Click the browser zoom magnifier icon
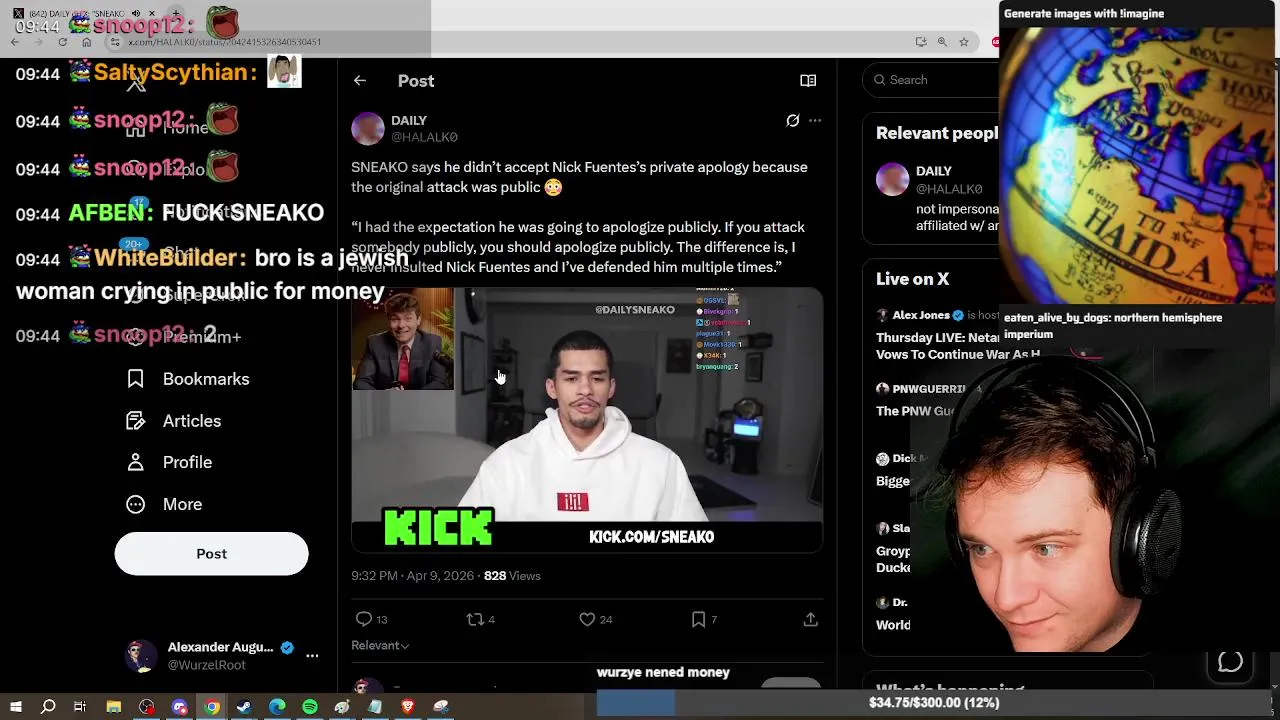This screenshot has height=720, width=1280. tap(942, 42)
